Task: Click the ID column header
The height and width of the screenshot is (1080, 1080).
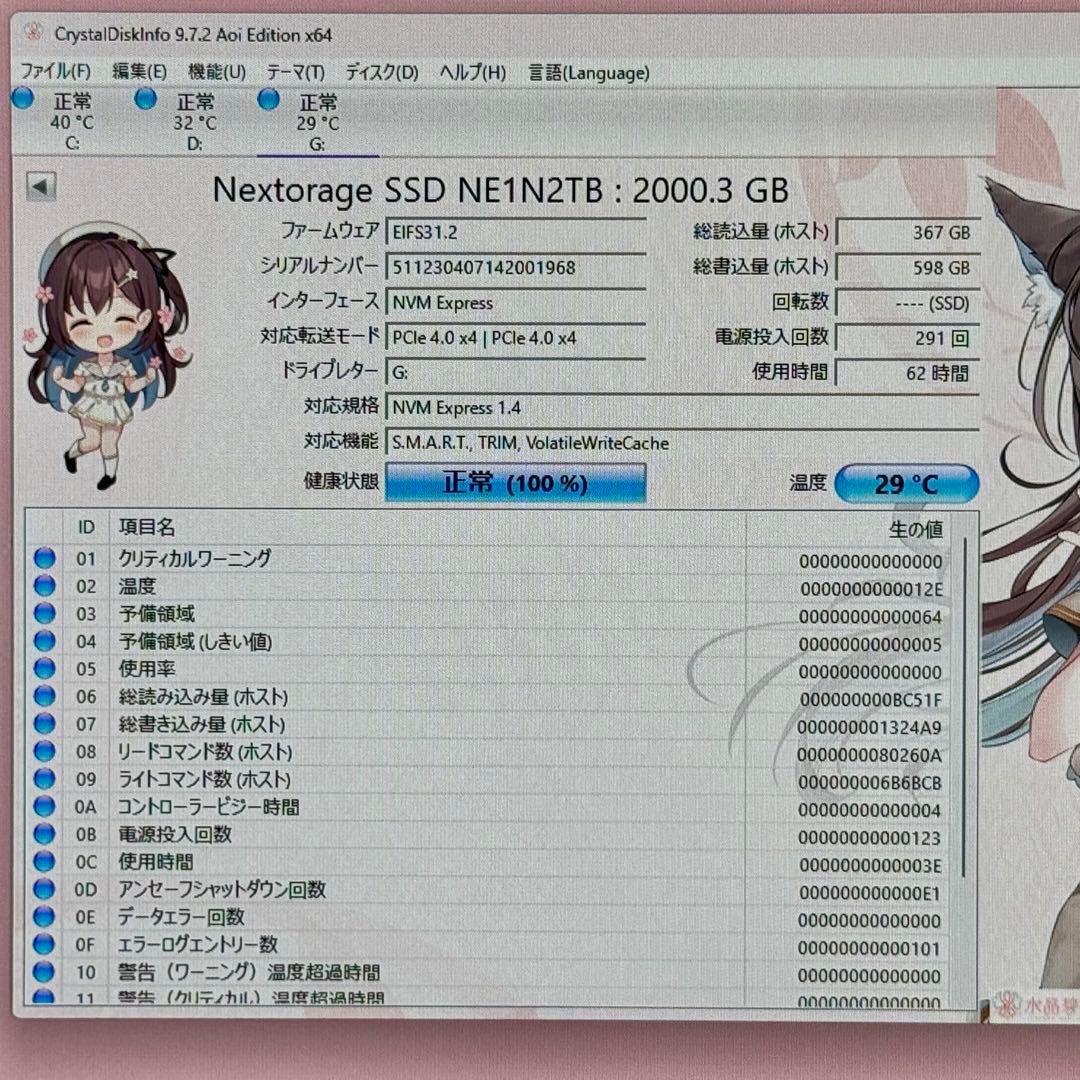Action: coord(86,528)
